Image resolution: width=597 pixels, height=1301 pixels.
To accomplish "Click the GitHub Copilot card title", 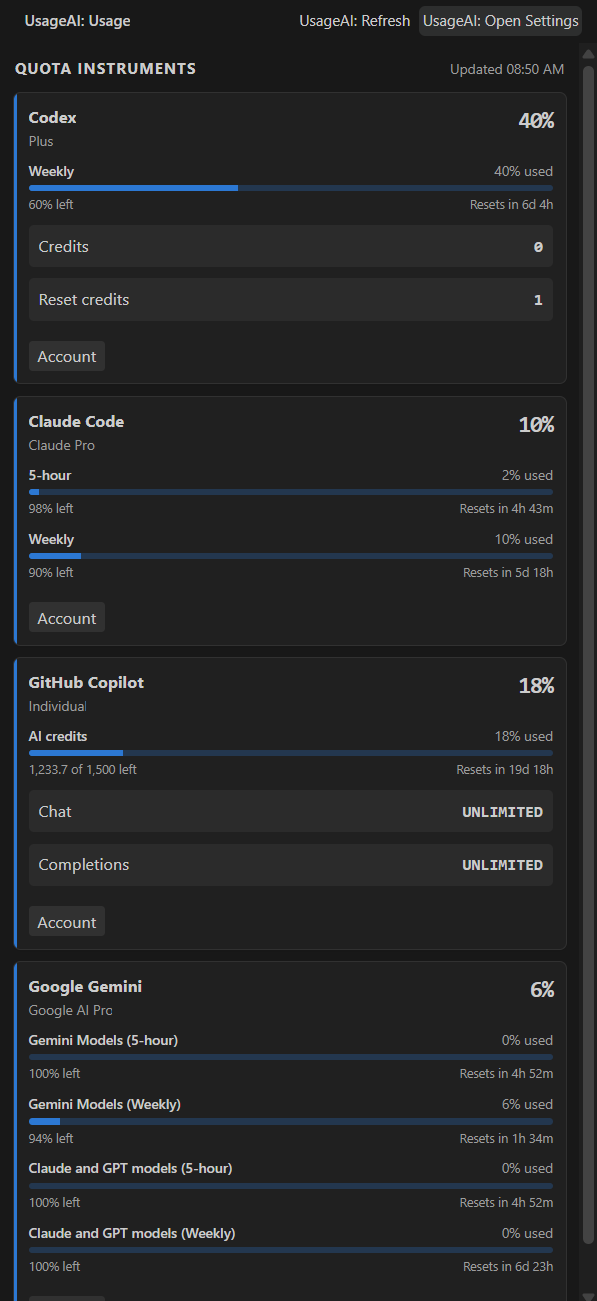I will click(x=86, y=683).
